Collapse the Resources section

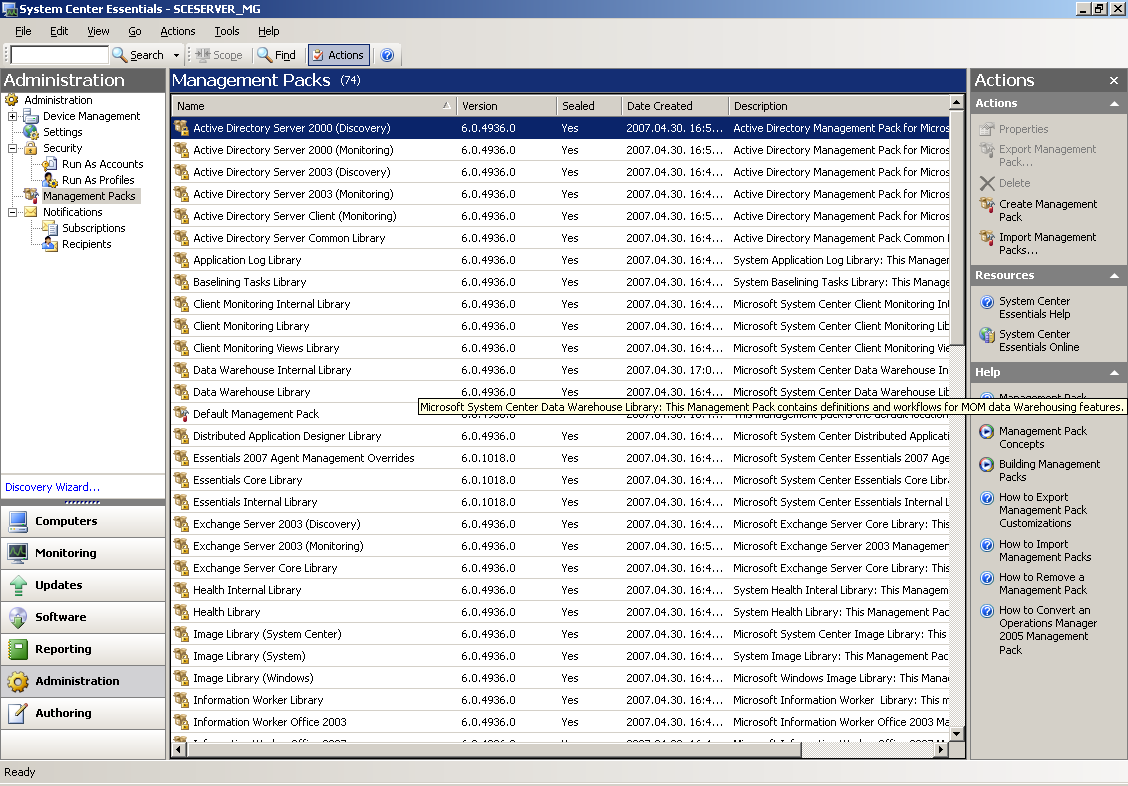[1114, 275]
